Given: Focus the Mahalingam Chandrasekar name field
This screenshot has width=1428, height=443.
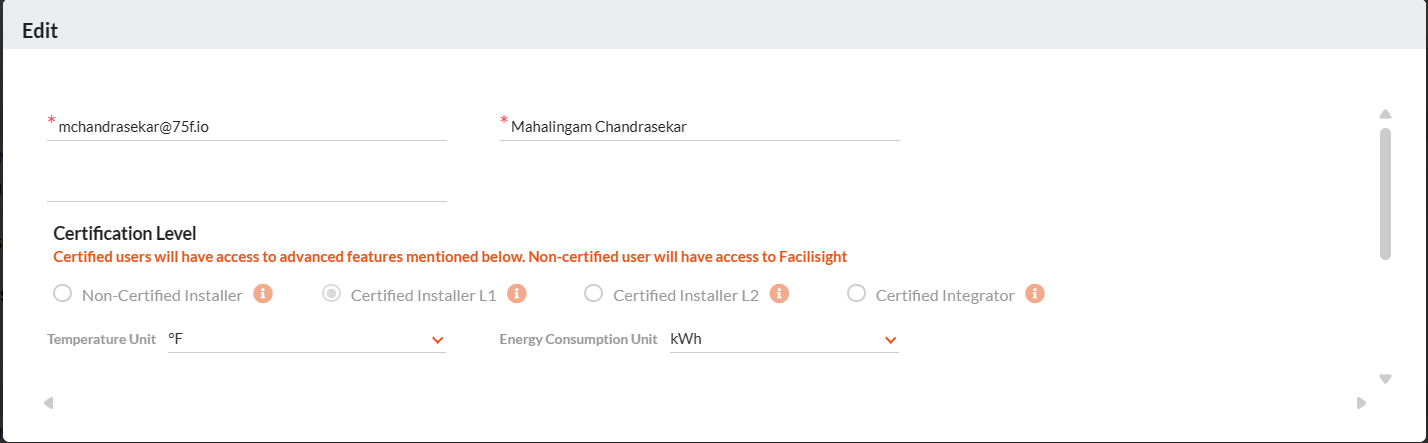Looking at the screenshot, I should click(700, 127).
